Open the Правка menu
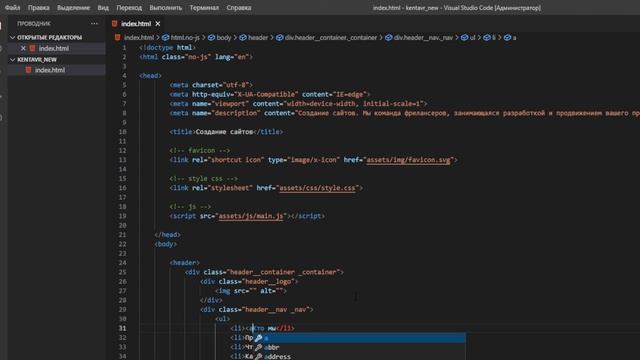Image resolution: width=640 pixels, height=360 pixels. click(x=38, y=8)
